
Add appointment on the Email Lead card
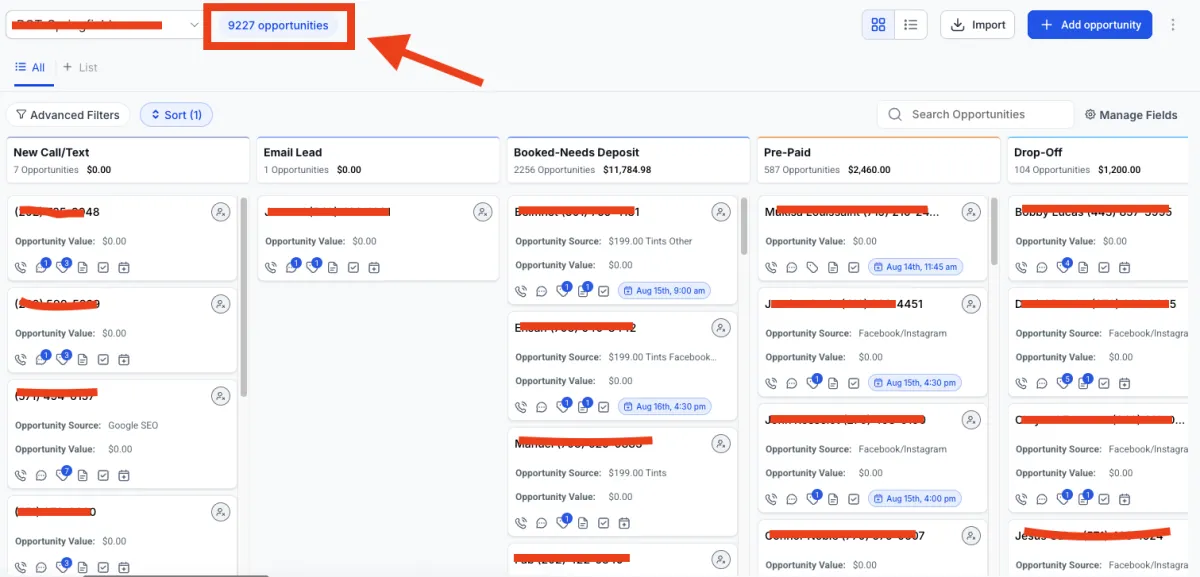[x=374, y=267]
